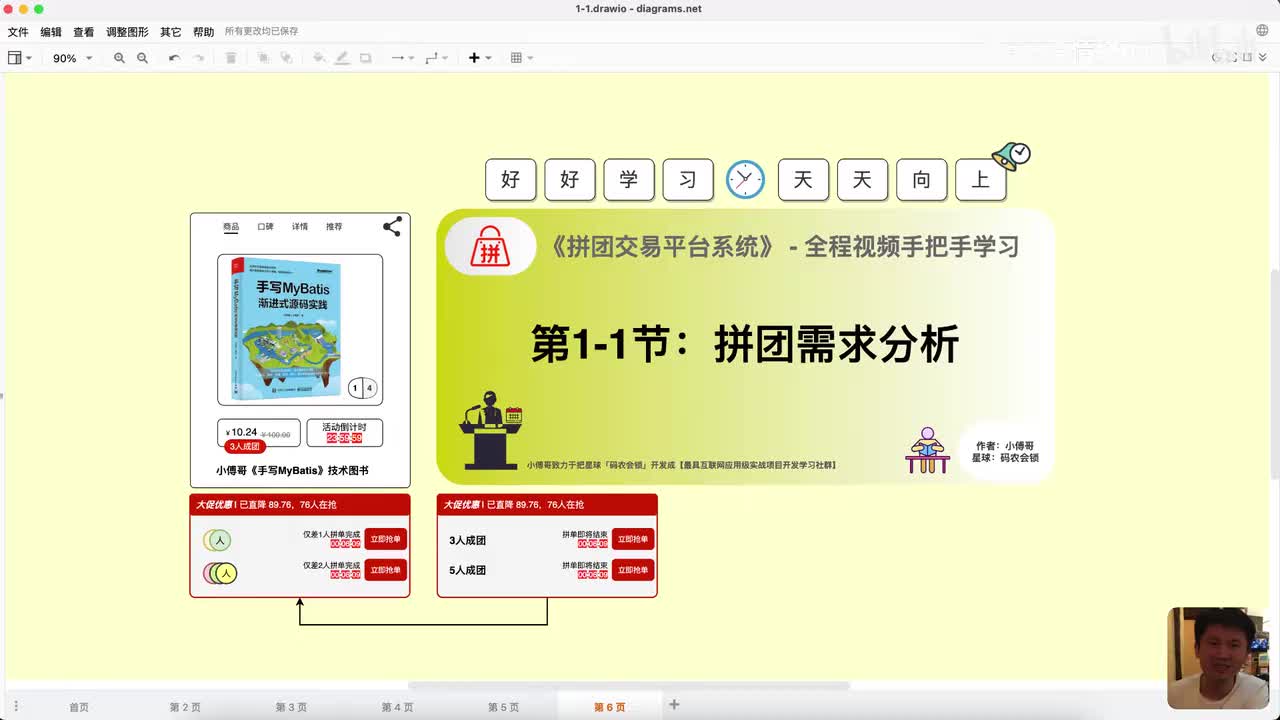Viewport: 1280px width, 720px height.
Task: Delete the selected shape
Action: (231, 58)
